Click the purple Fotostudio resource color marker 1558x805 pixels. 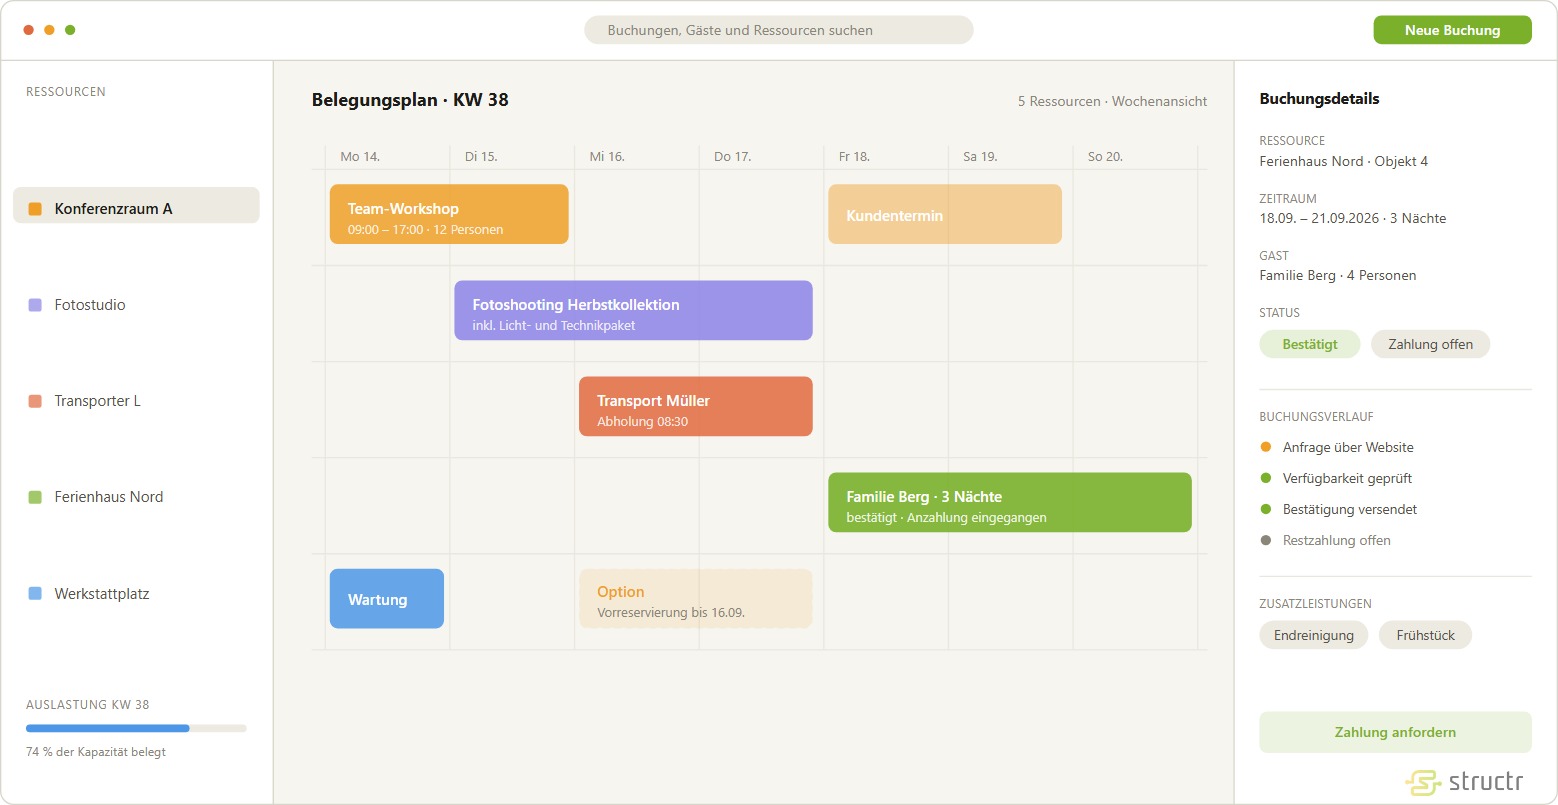[x=35, y=305]
